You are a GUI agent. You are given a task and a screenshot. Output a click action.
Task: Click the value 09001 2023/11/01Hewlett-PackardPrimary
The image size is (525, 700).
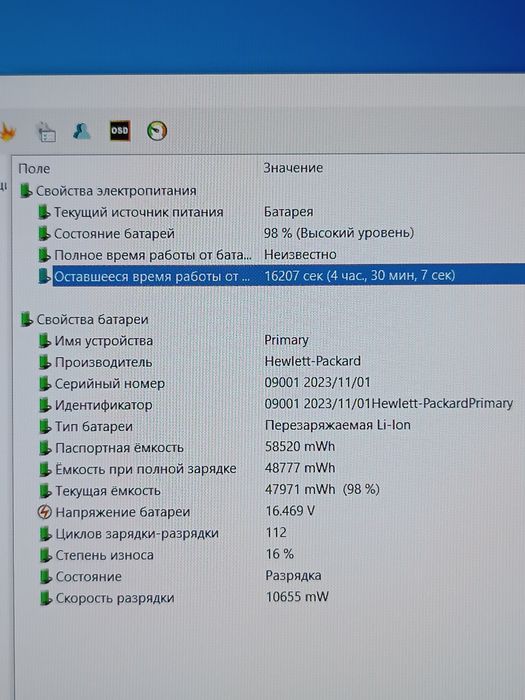[388, 404]
